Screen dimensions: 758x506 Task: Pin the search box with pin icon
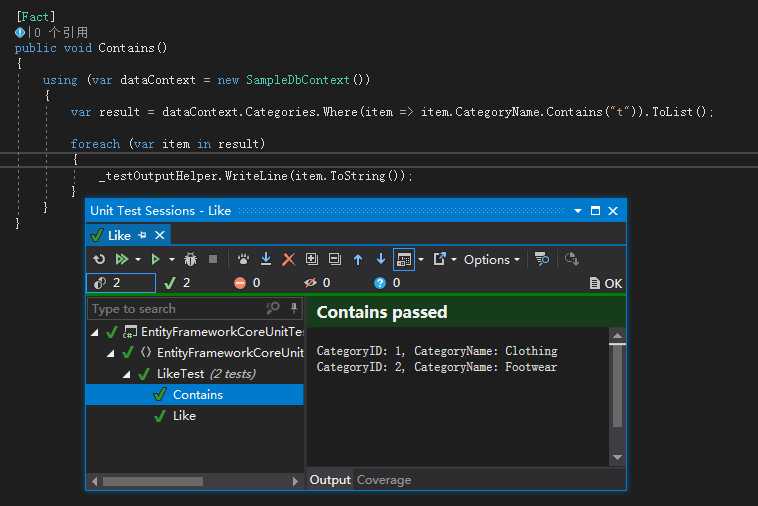(x=293, y=308)
